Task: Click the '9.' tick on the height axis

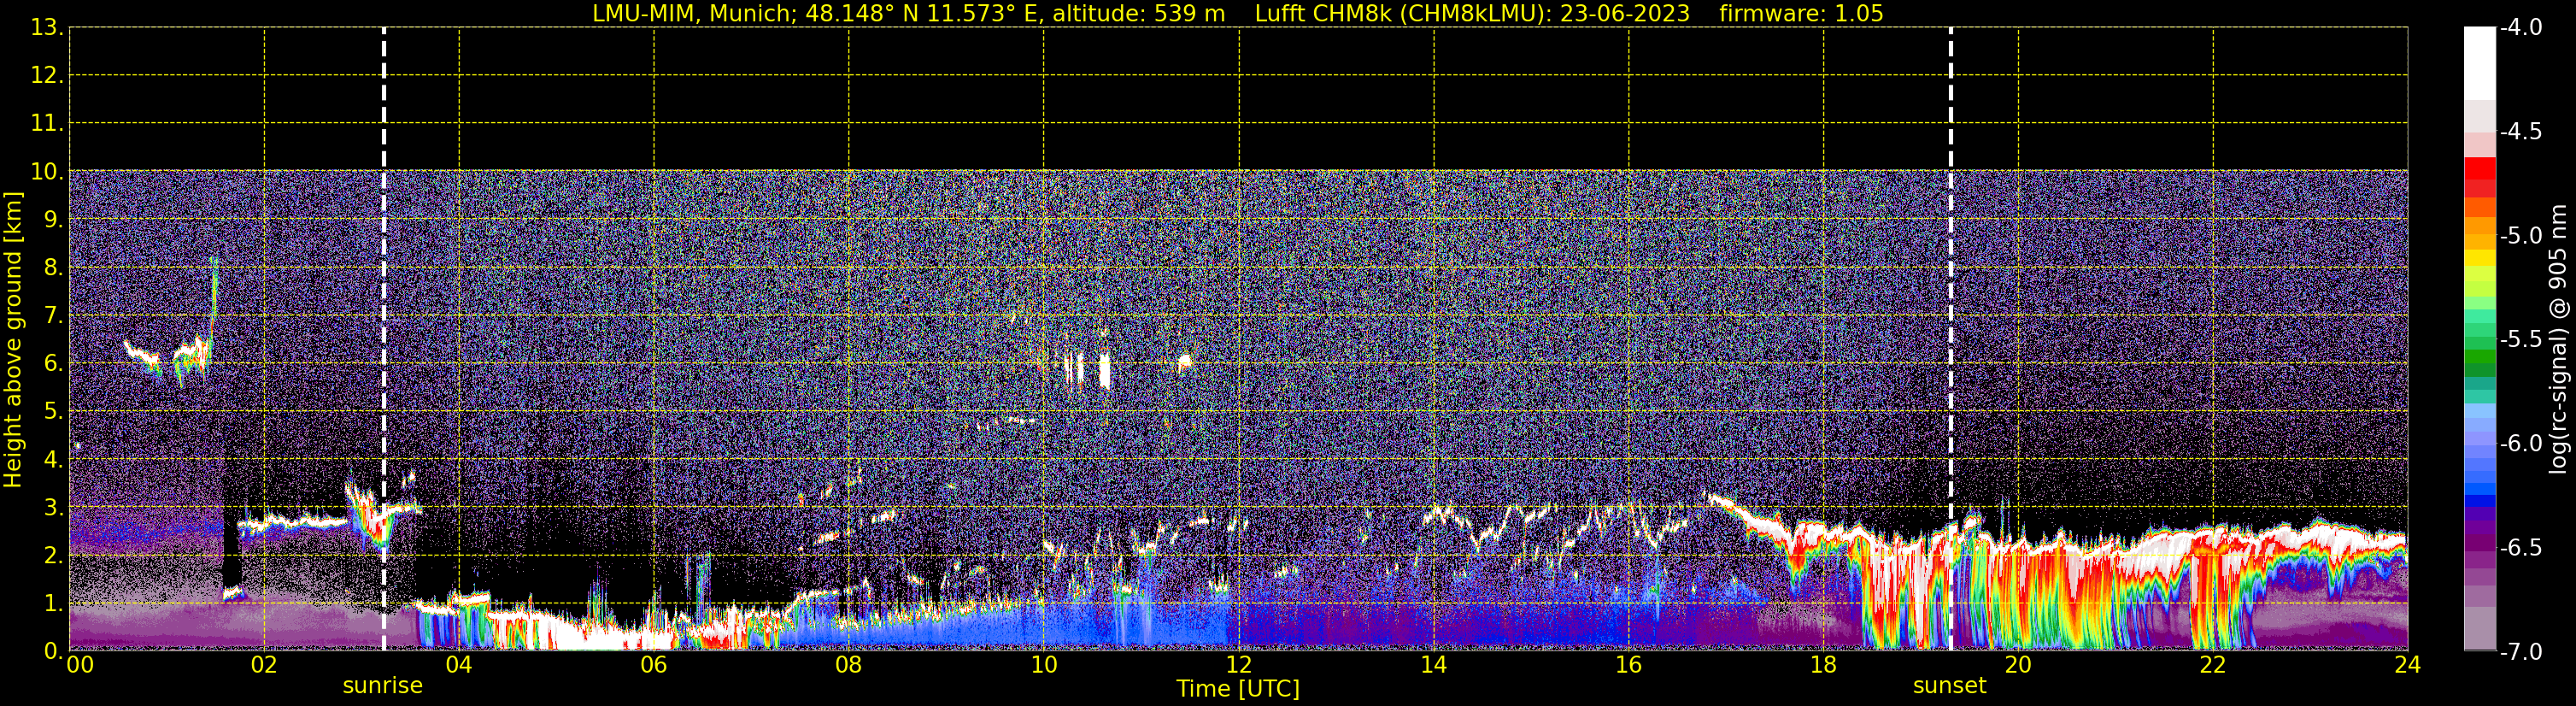Action: pyautogui.click(x=54, y=220)
